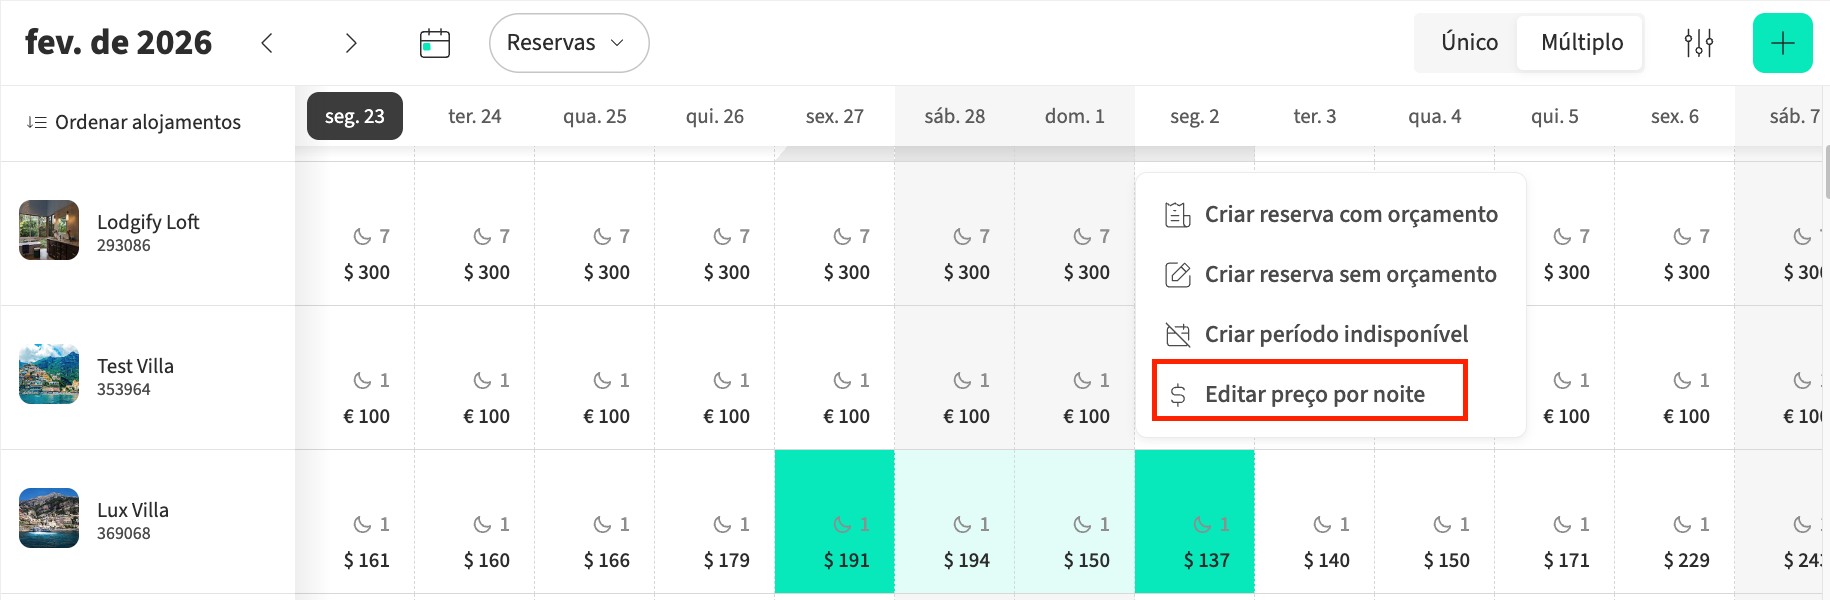Screen dimensions: 1830x600
Task: Go to previous period with left chevron
Action: [267, 43]
